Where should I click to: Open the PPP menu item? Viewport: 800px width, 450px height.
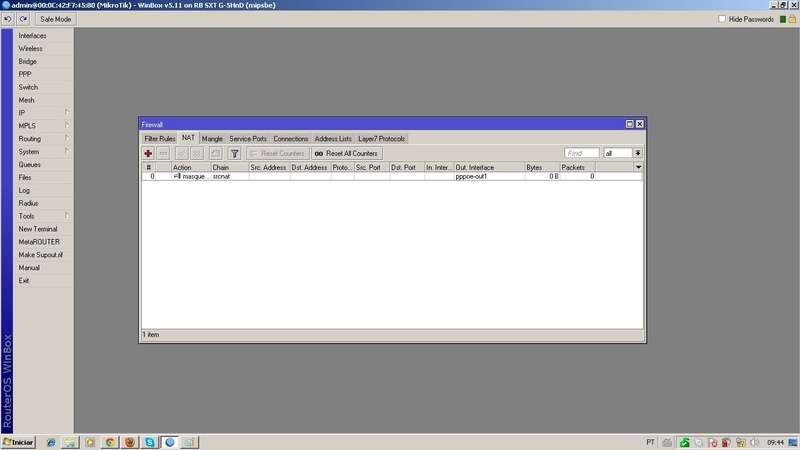[x=43, y=74]
